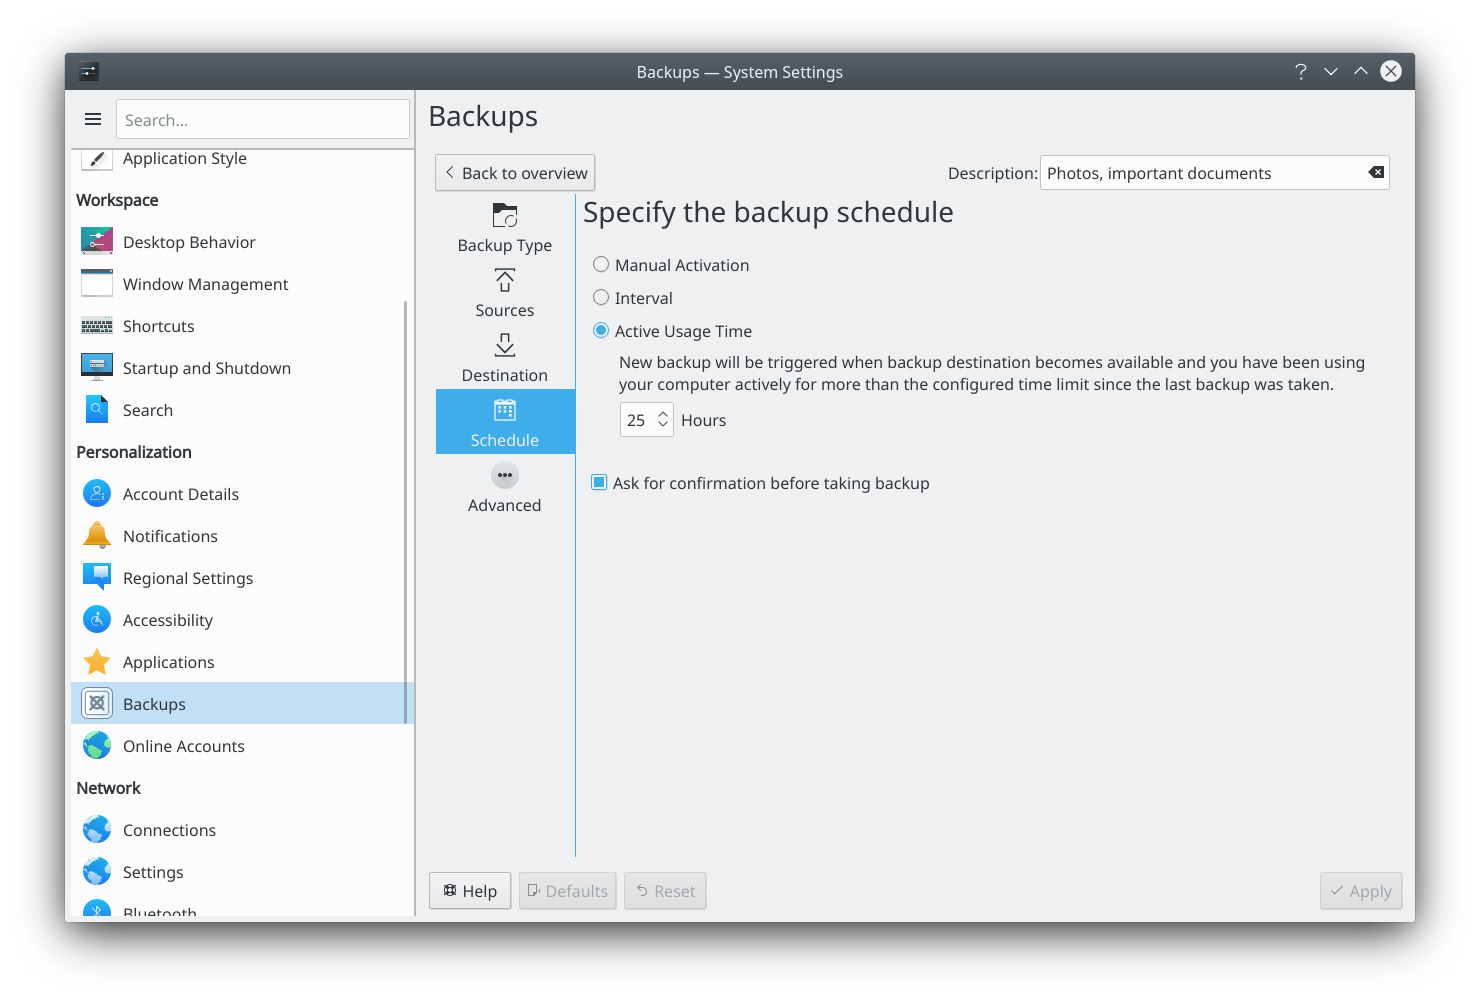Focus the sidebar Search field
The height and width of the screenshot is (999, 1480).
tap(262, 120)
